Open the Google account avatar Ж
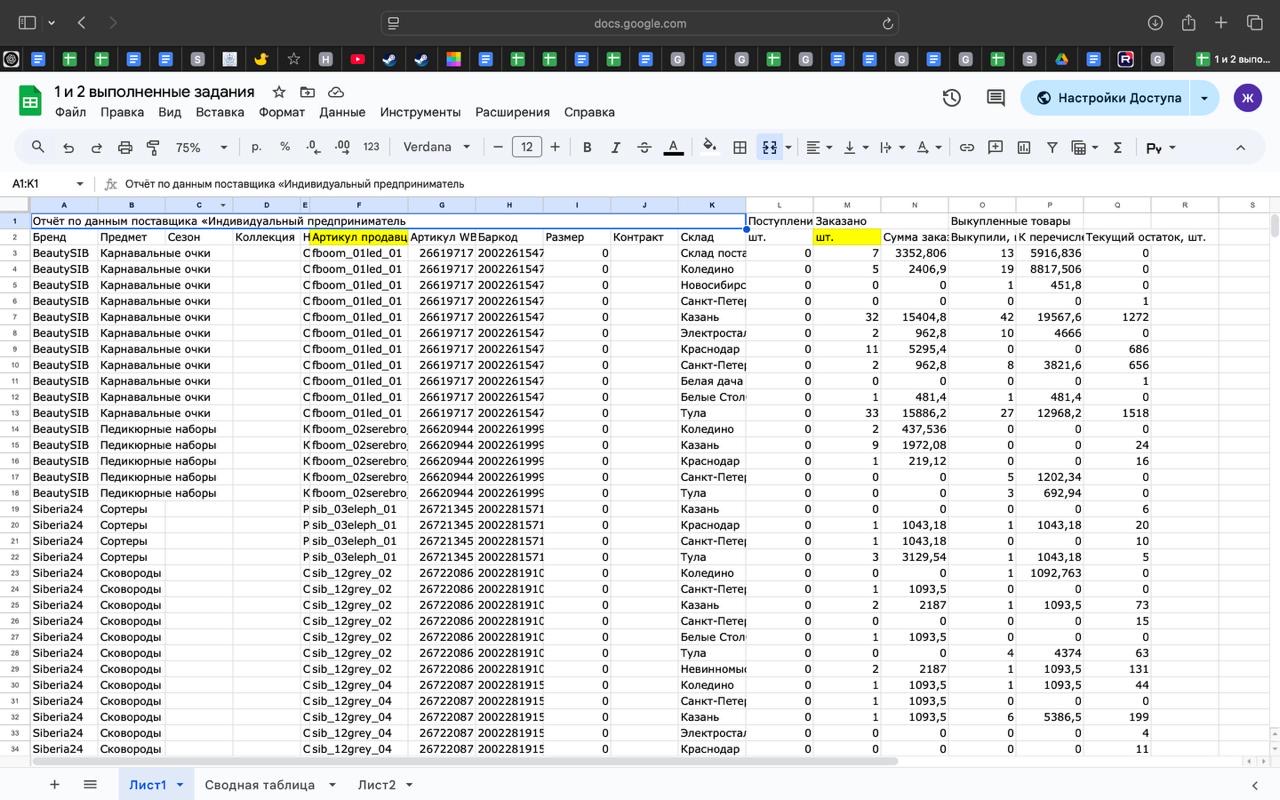 pos(1247,98)
